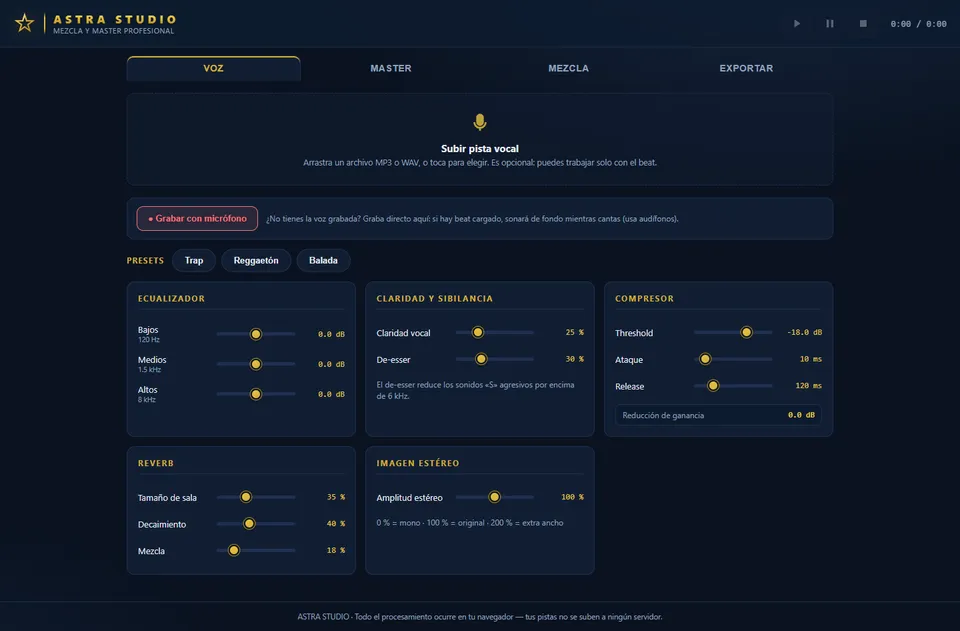
Task: Click the CLARIDAD Y SIBILANCIA heading
Action: click(x=434, y=299)
